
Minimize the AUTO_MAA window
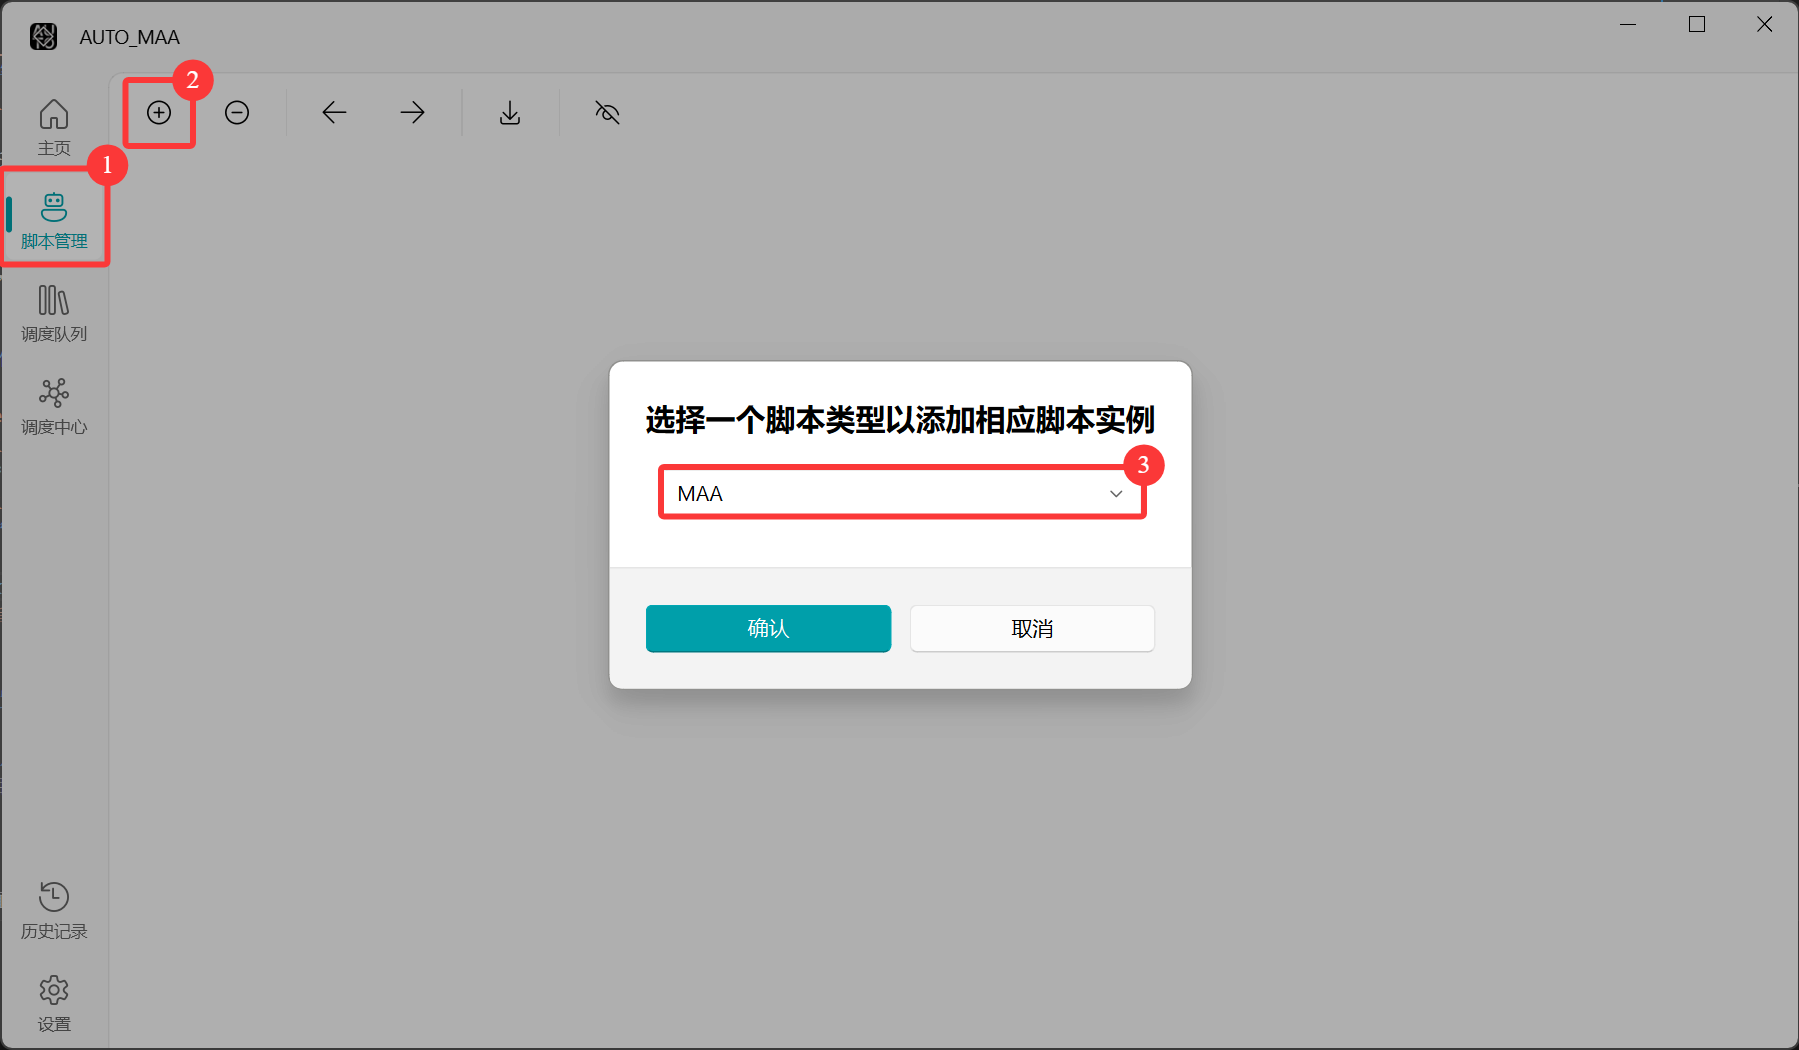1628,25
